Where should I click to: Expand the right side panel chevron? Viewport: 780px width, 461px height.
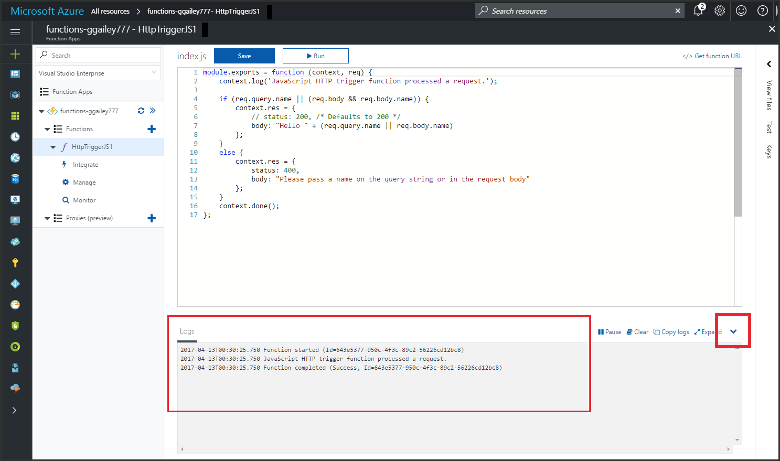coord(769,64)
